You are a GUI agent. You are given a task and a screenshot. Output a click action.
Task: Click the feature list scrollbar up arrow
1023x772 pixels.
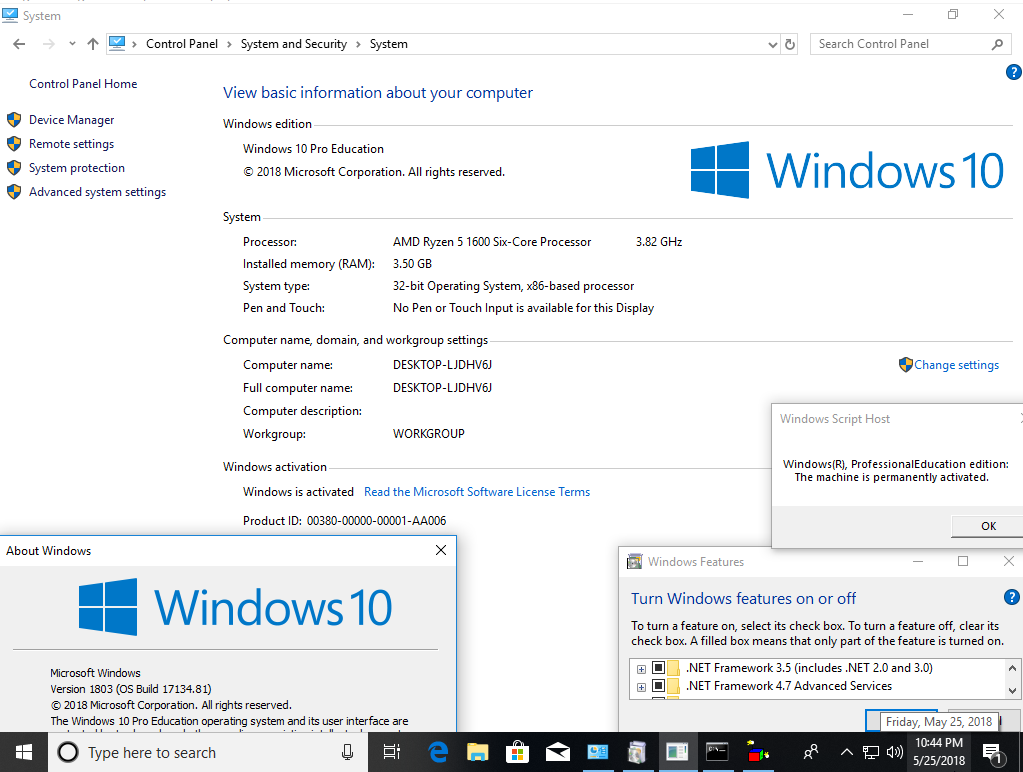(1012, 668)
